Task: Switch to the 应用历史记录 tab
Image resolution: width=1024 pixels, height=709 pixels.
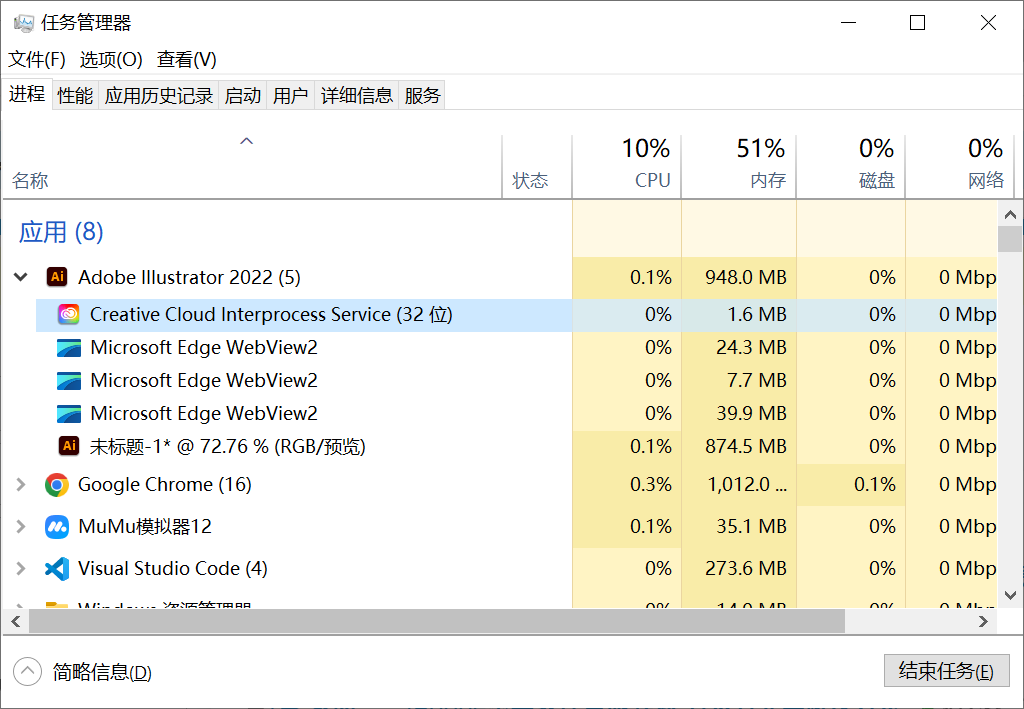Action: 159,95
